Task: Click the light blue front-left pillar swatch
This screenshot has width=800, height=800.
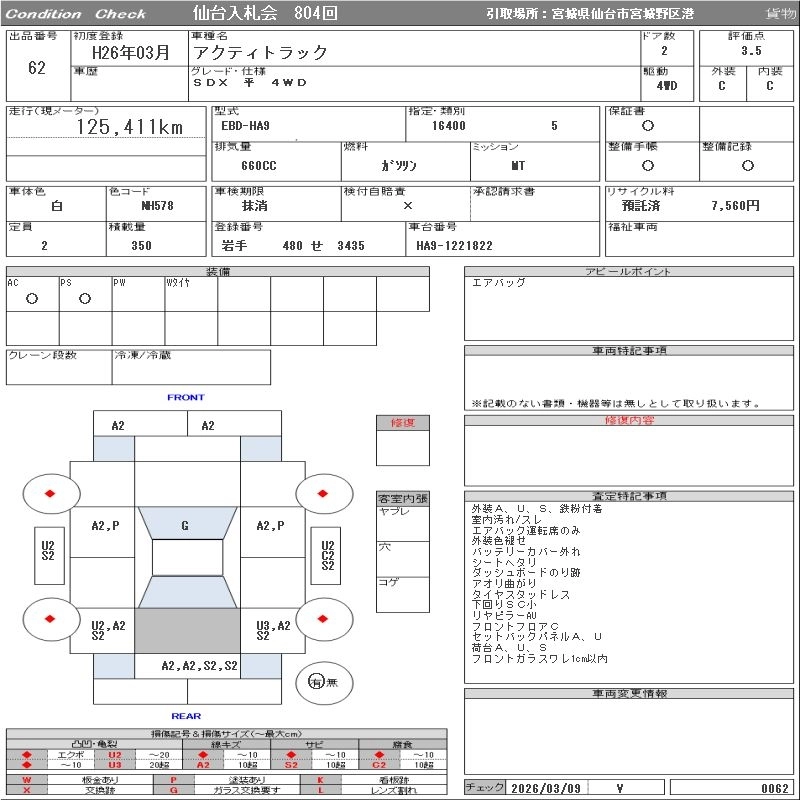Action: [x=114, y=449]
